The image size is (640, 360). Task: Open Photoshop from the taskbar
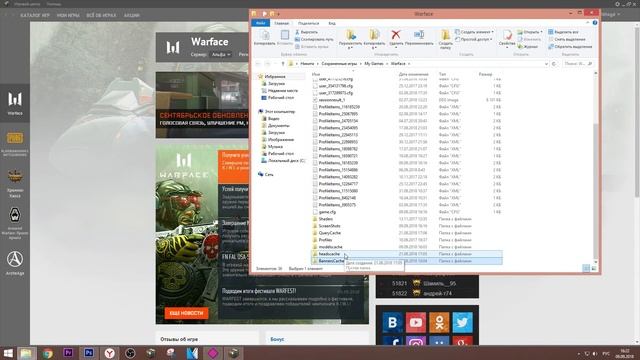click(89, 353)
